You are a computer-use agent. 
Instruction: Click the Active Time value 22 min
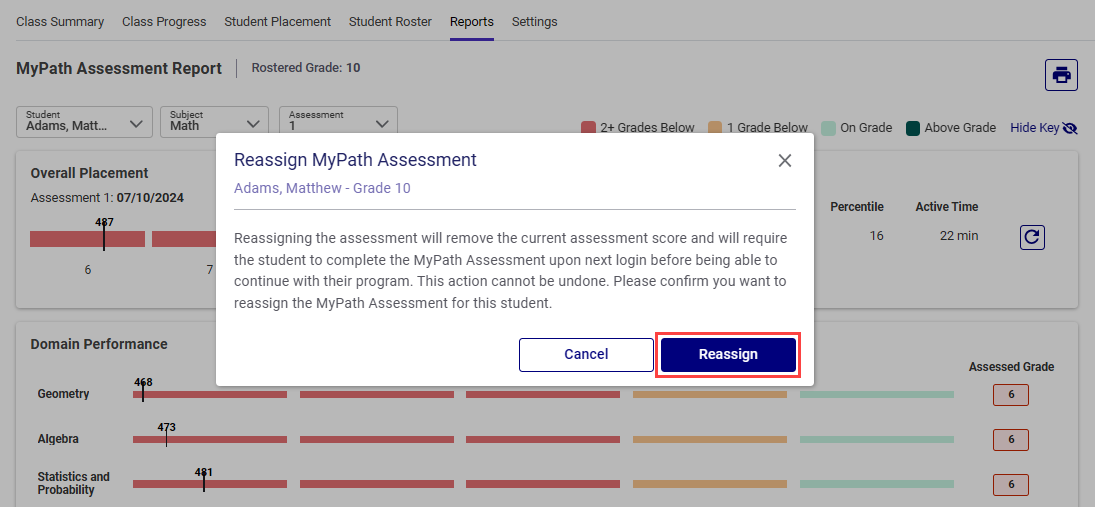coord(959,236)
